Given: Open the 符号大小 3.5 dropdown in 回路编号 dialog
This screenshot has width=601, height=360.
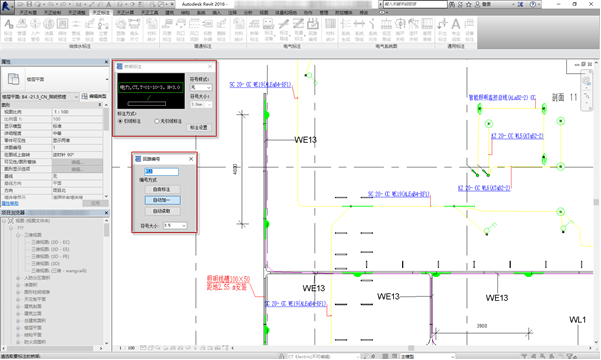Looking at the screenshot, I should coord(175,225).
